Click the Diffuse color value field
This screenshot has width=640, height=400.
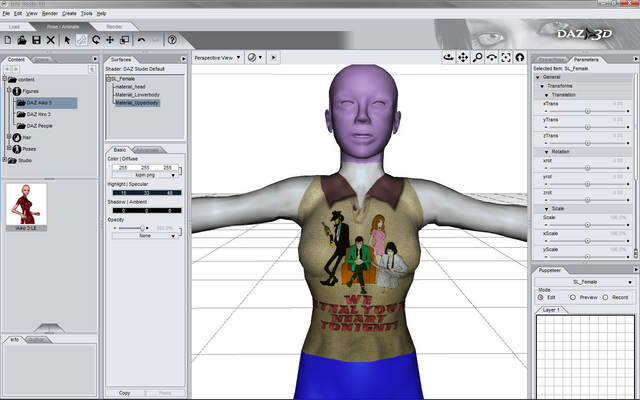point(145,168)
